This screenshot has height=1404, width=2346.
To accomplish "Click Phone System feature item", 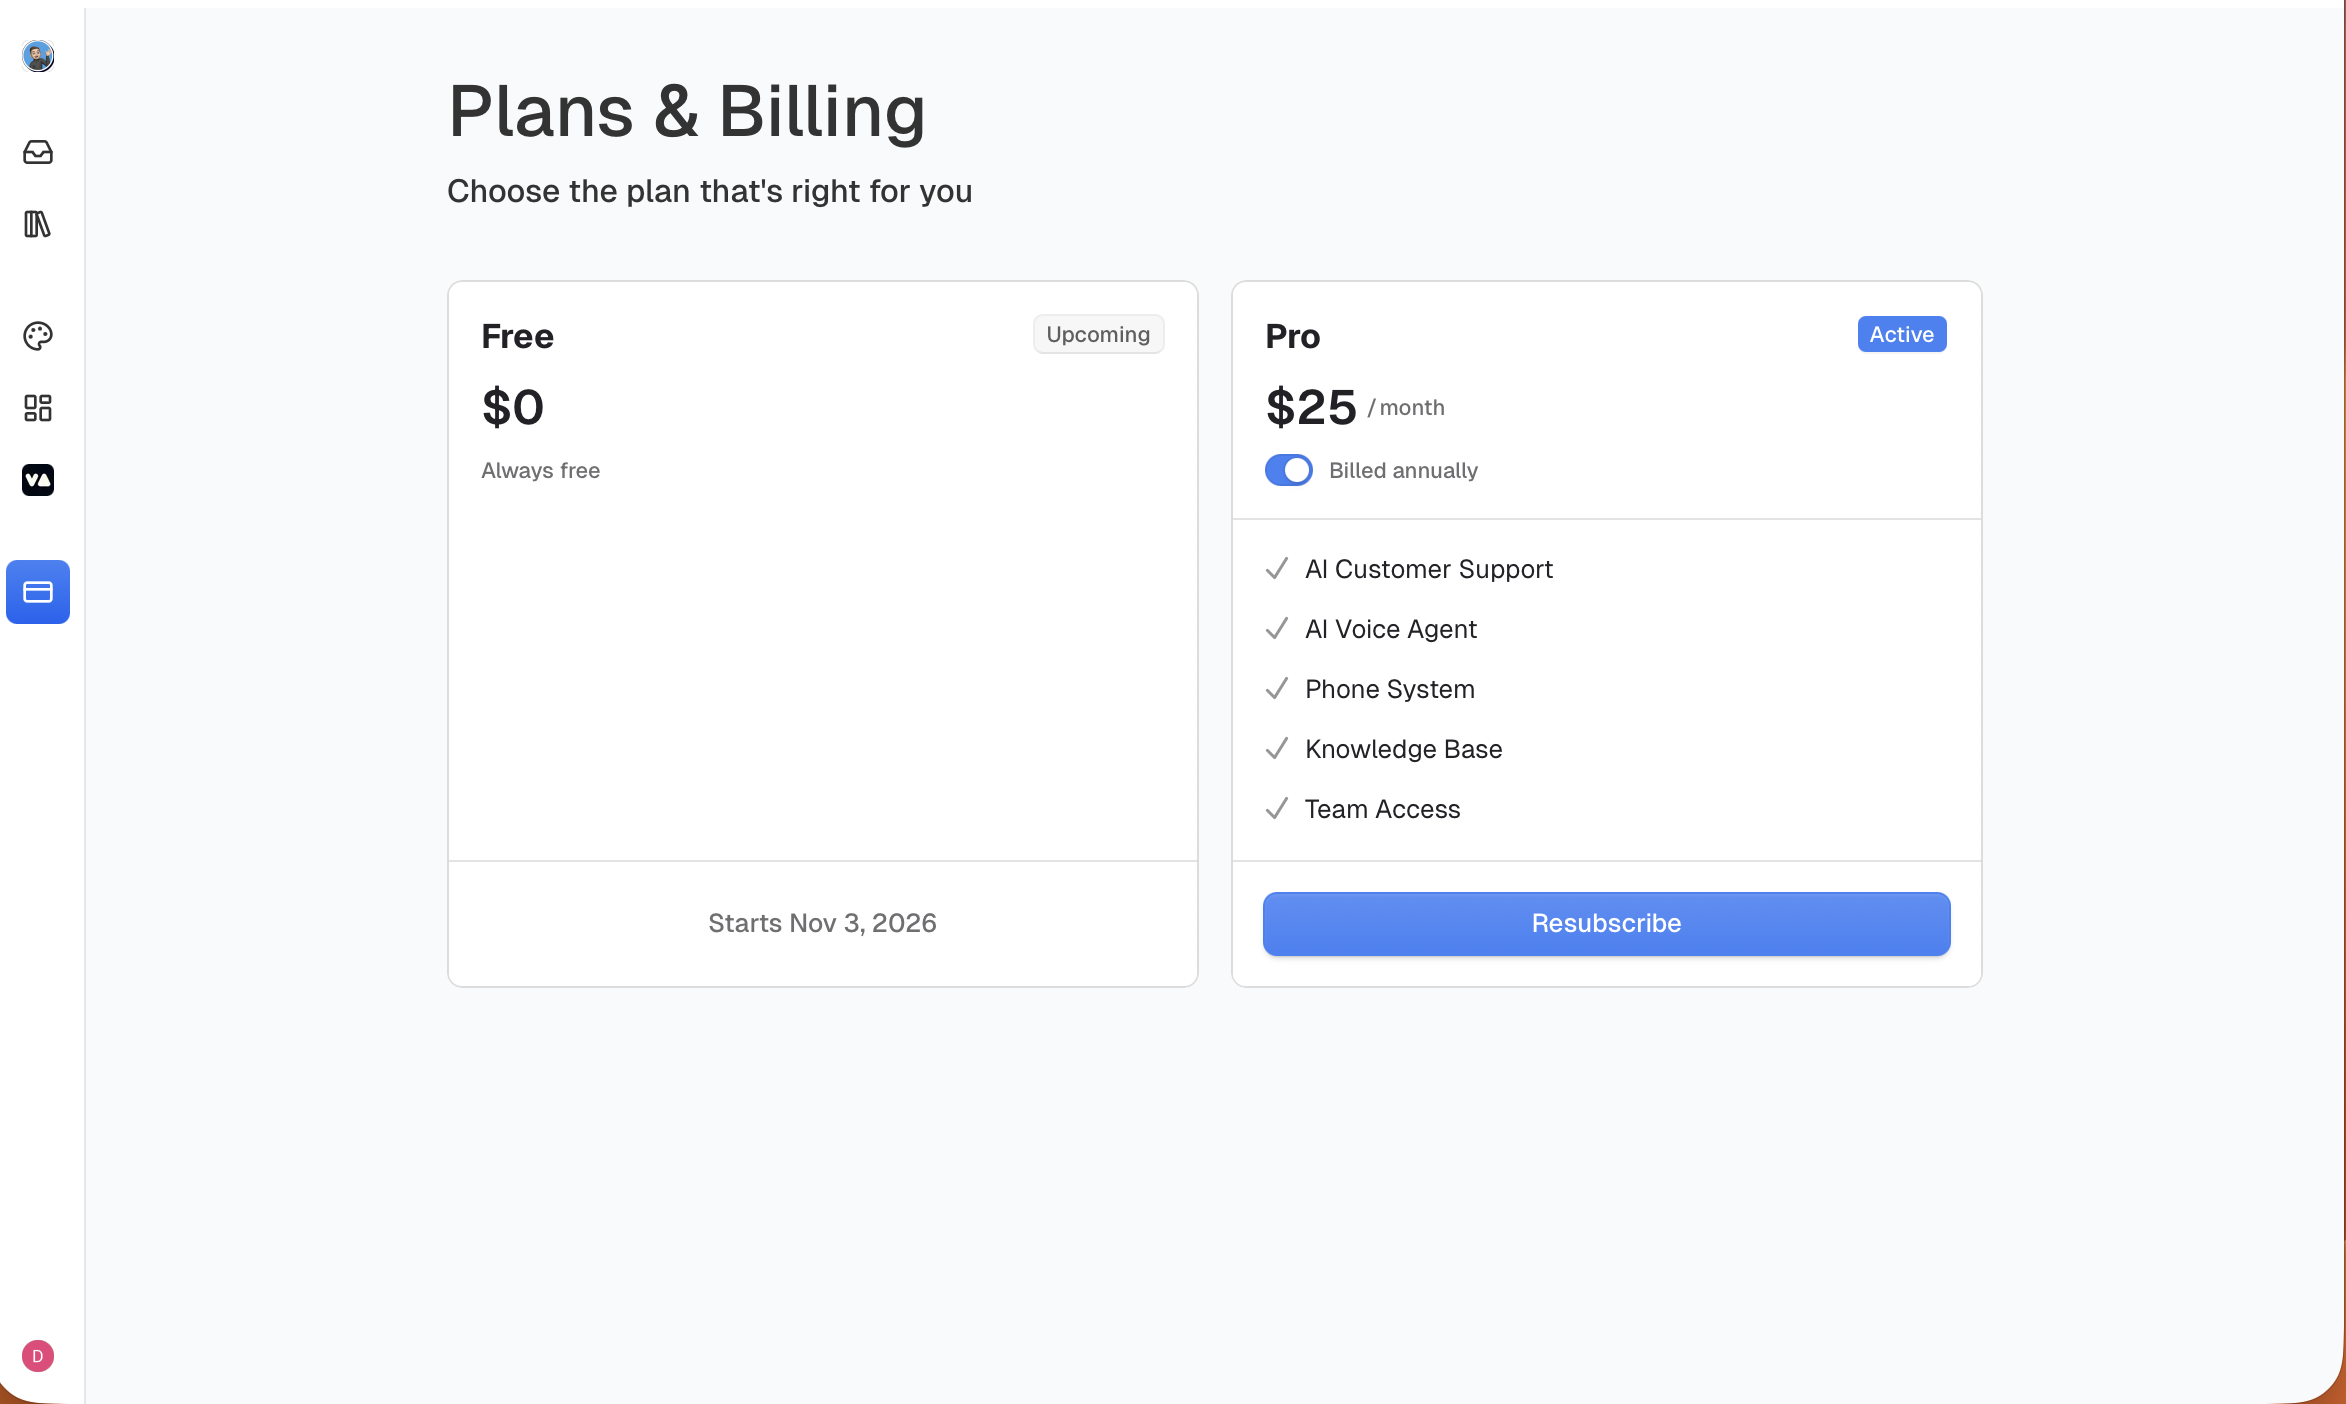I will [1389, 689].
